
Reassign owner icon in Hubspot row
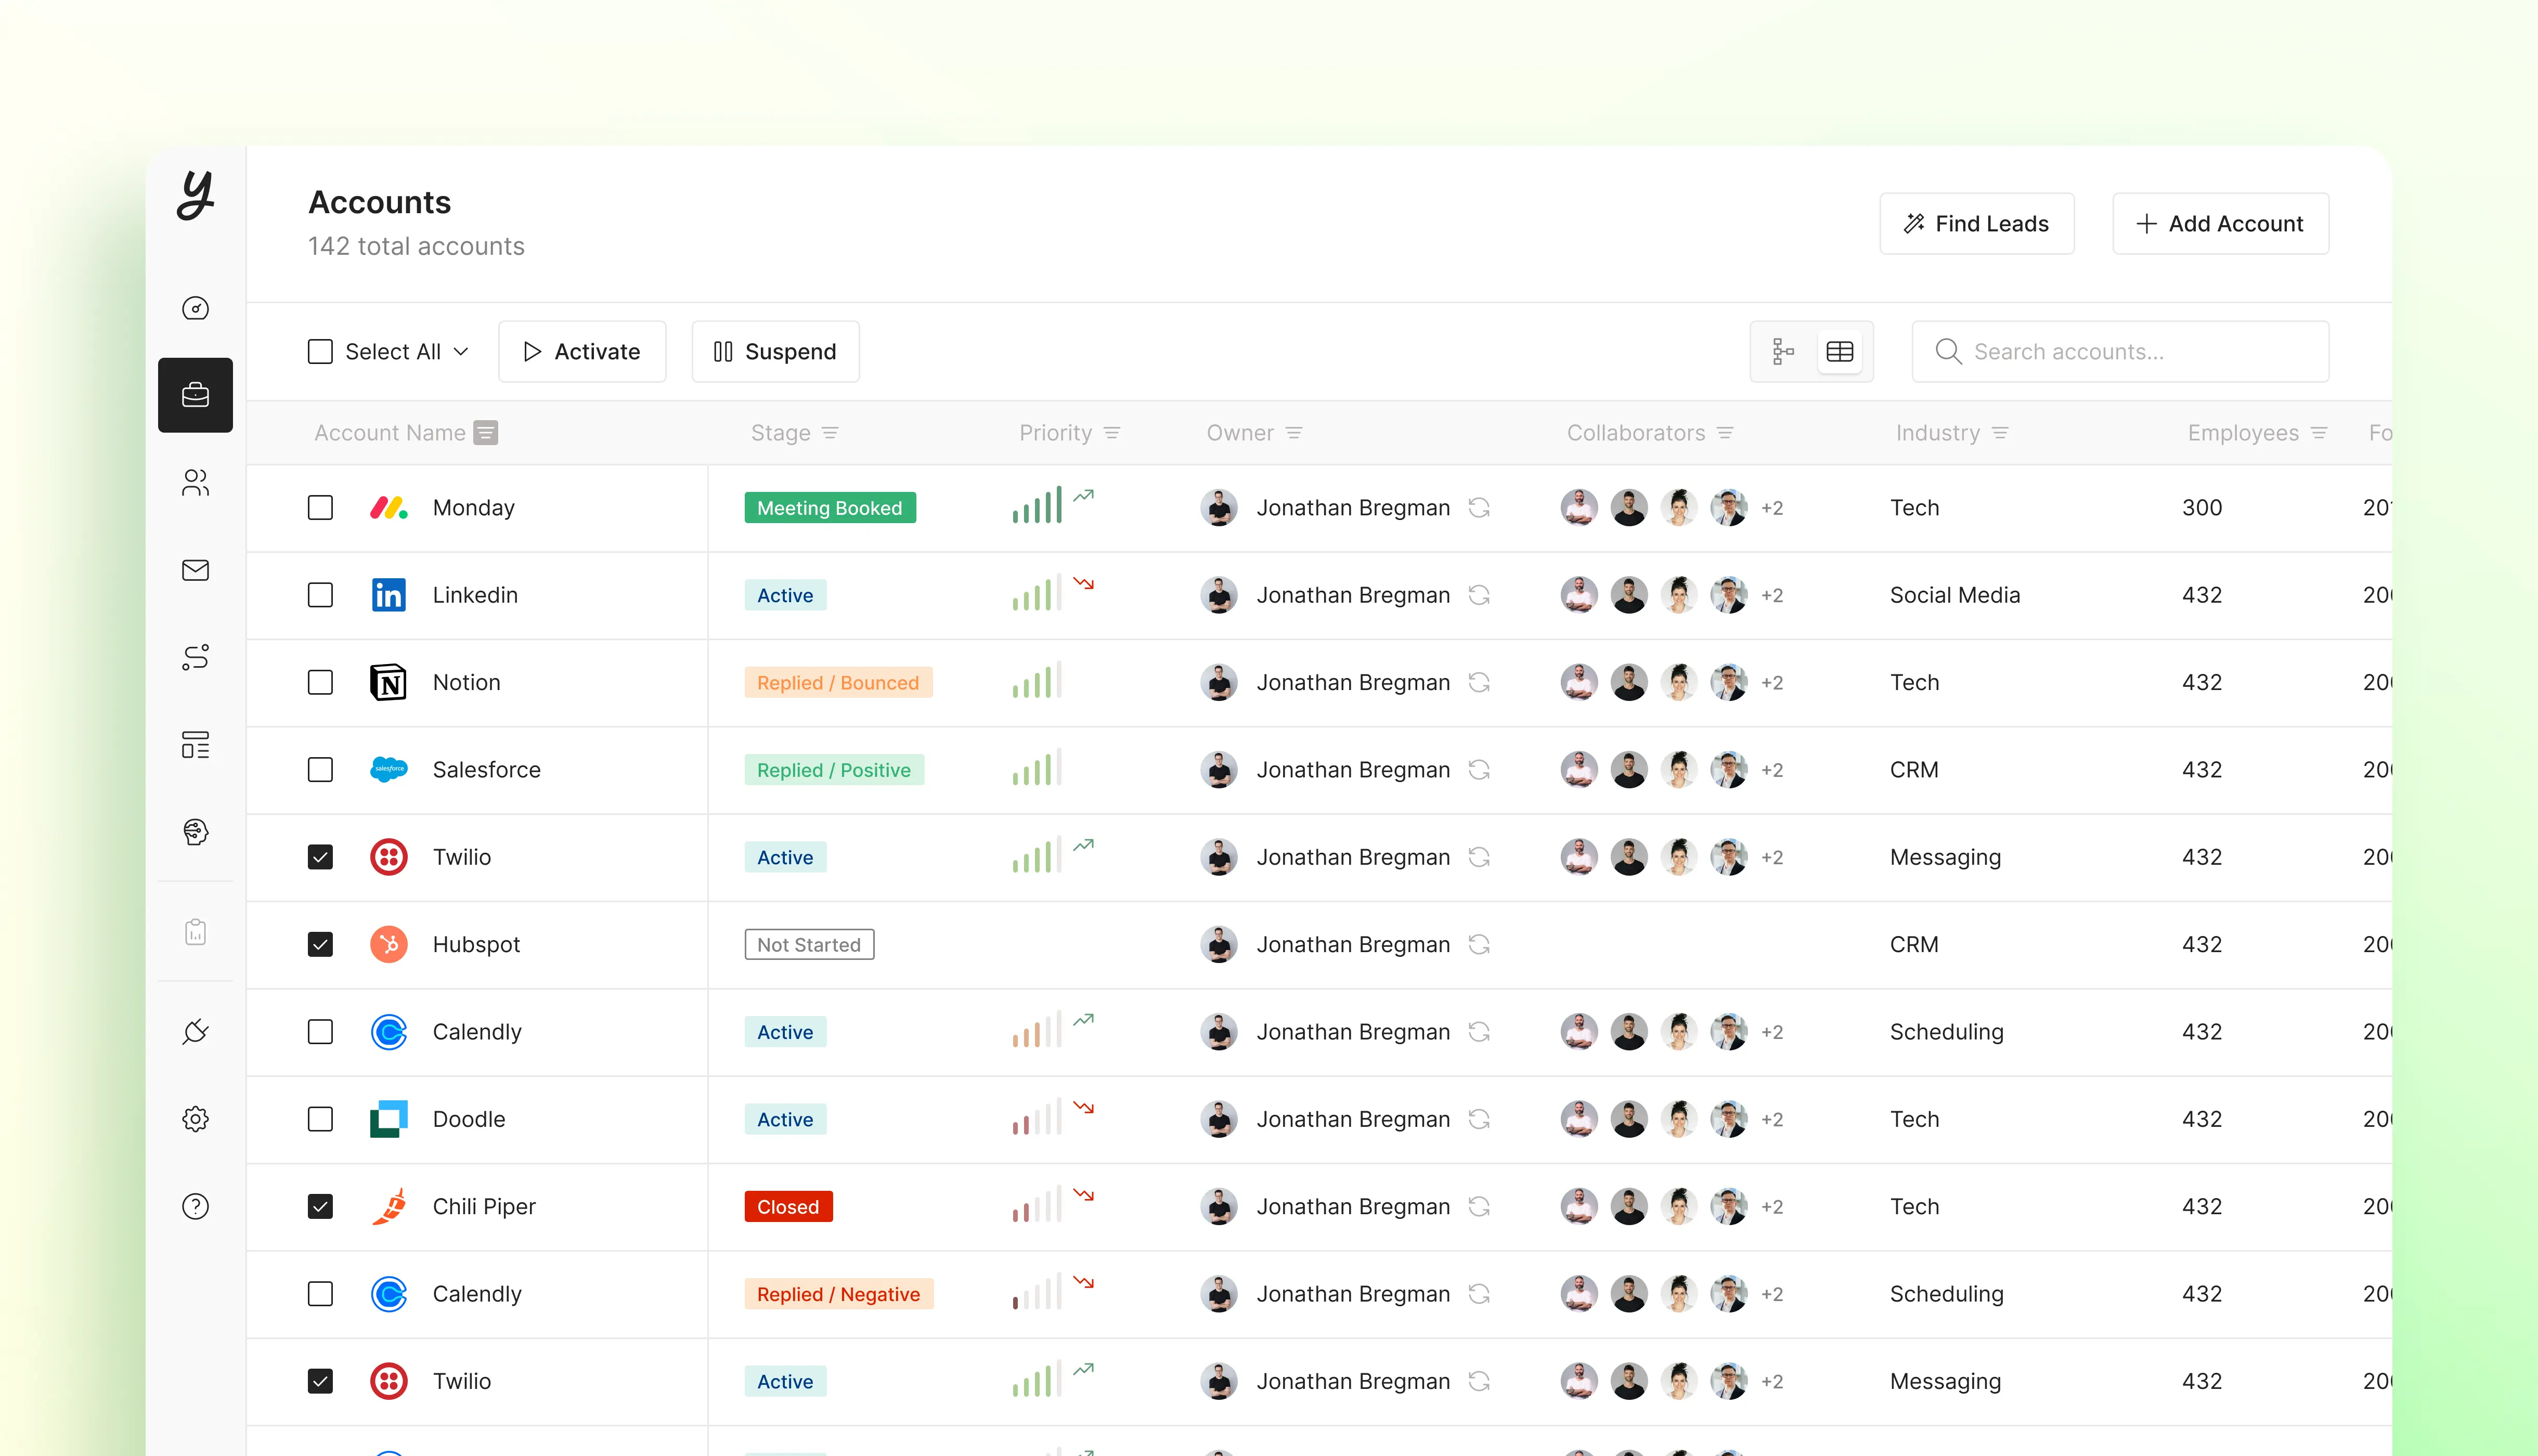click(x=1479, y=944)
